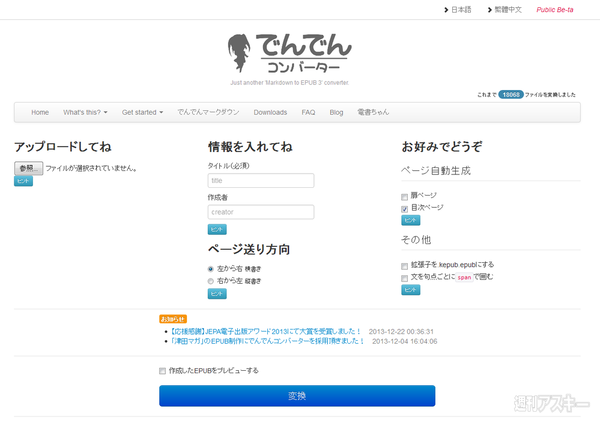Image resolution: width=600 pixels, height=423 pixels.
Task: Click the アップロードしてね heading
Action: click(x=63, y=147)
